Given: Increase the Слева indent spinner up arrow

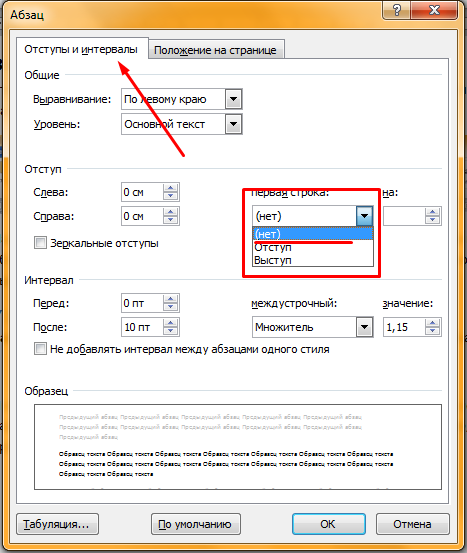Looking at the screenshot, I should [x=171, y=188].
